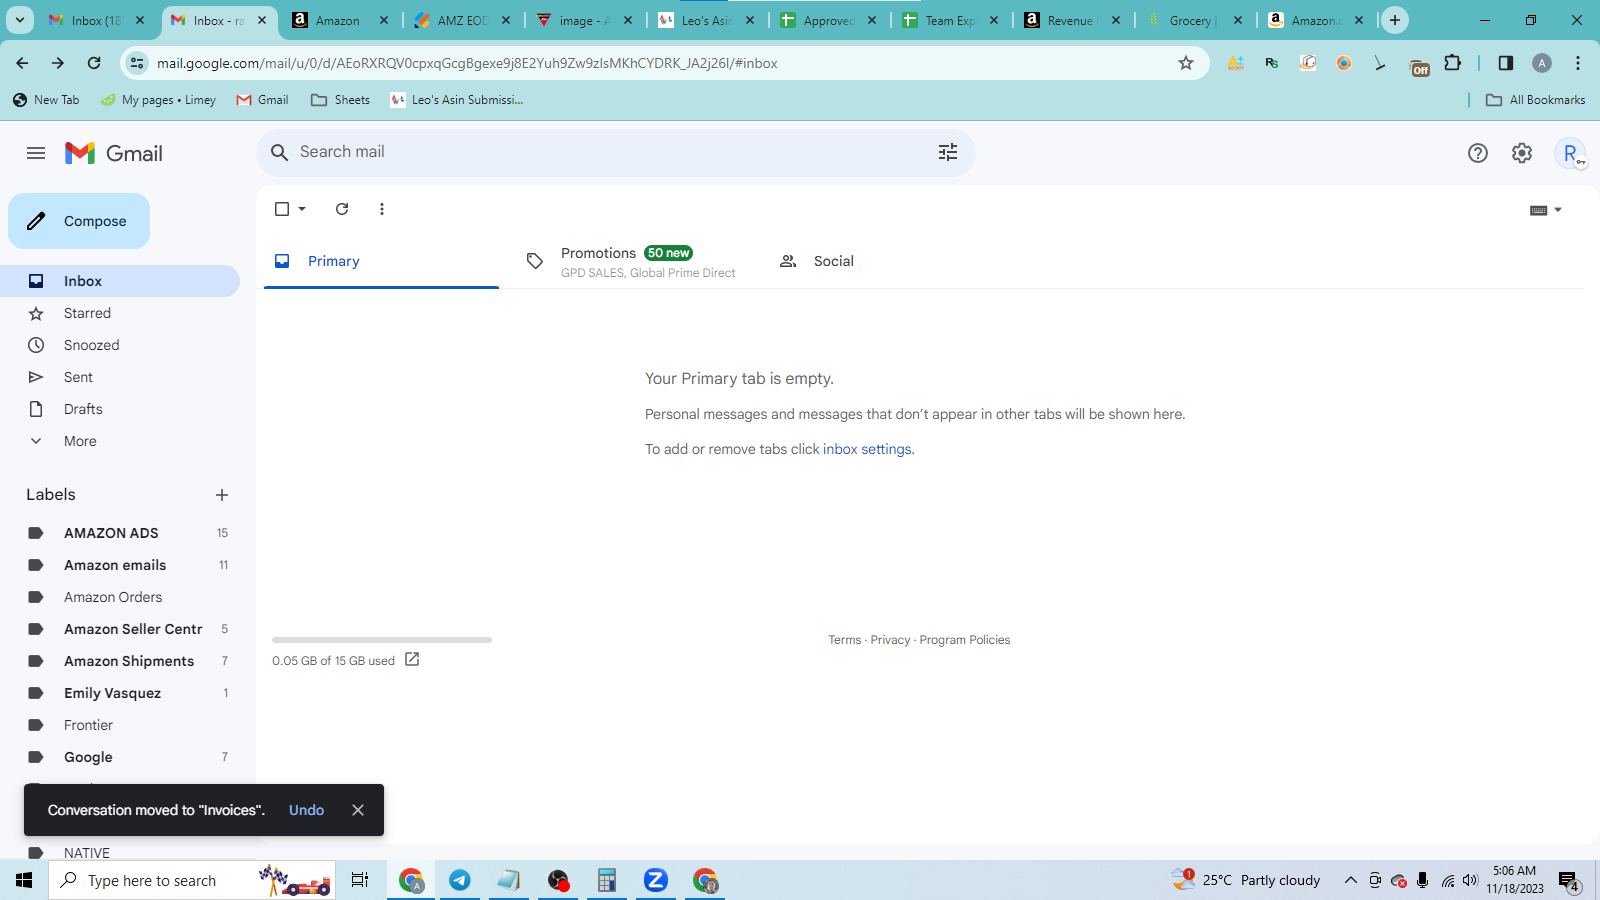Open the Sent folder
This screenshot has height=900, width=1600.
point(120,377)
